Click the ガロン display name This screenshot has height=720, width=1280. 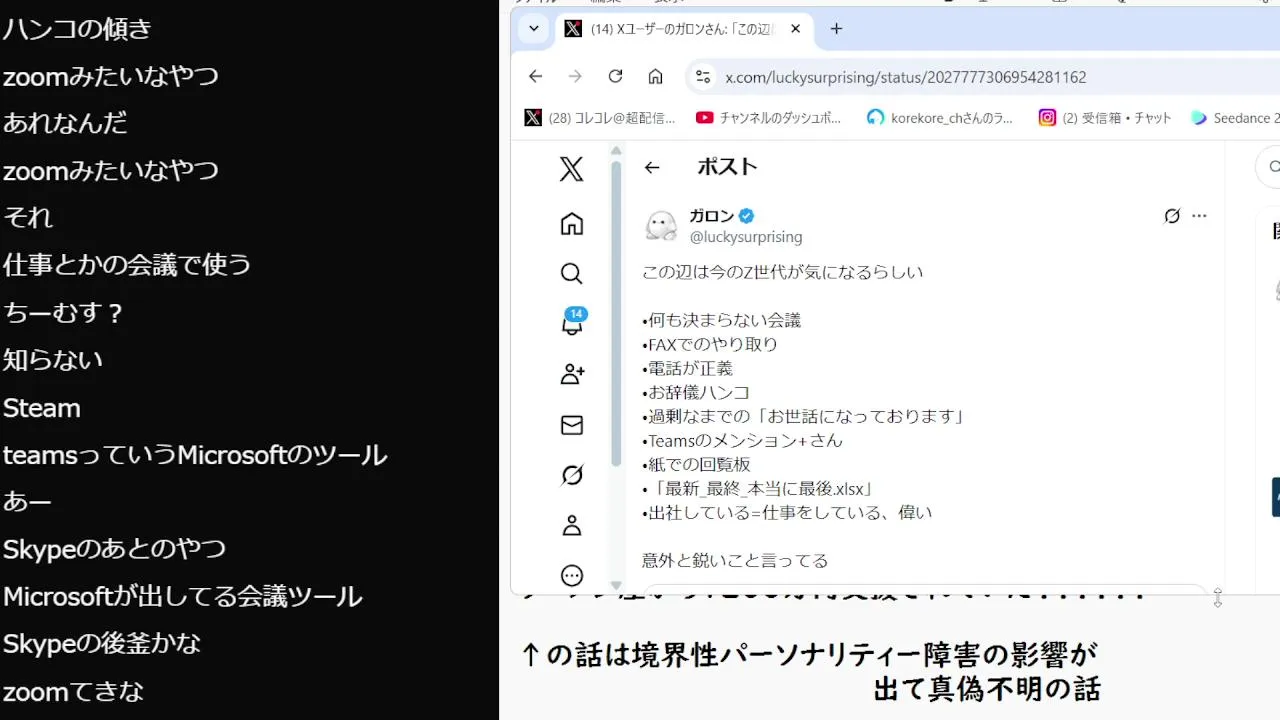tap(711, 216)
